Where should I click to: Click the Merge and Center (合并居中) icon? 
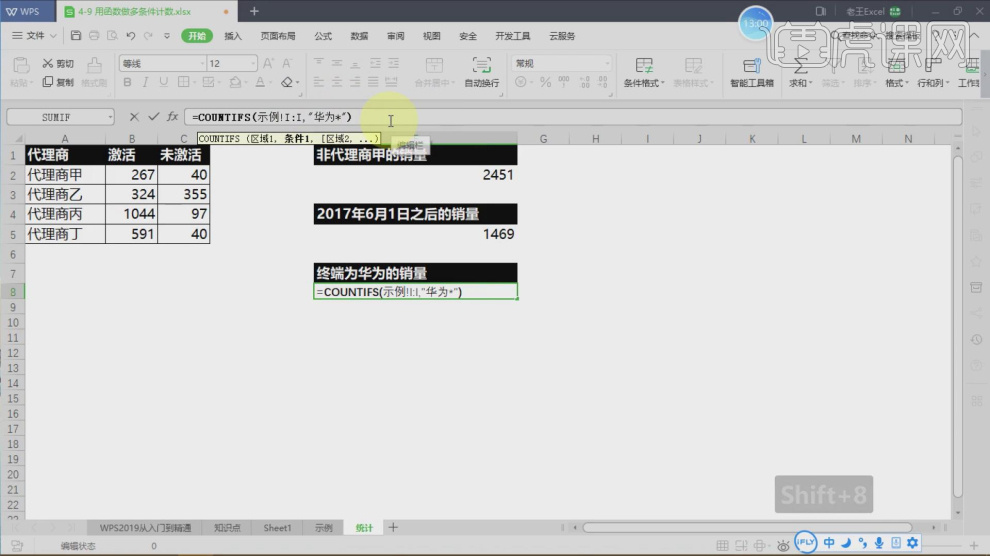pos(434,65)
